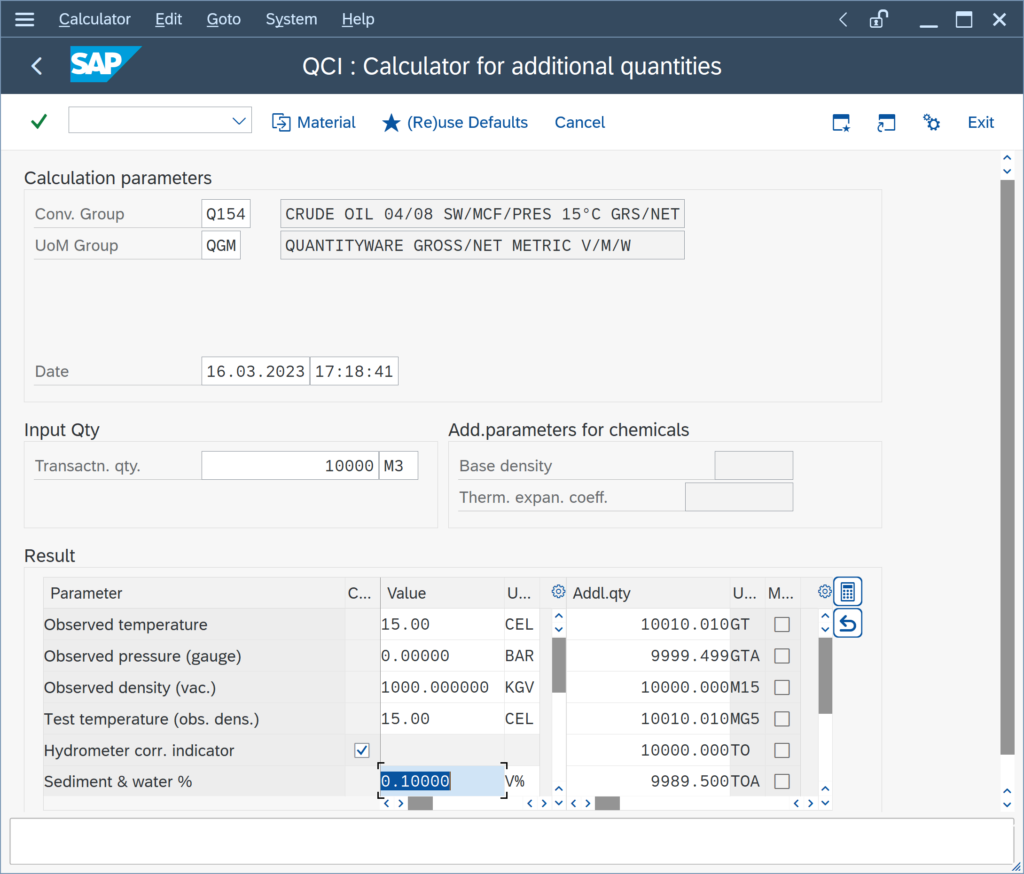Open the Calculator menu

pos(95,19)
